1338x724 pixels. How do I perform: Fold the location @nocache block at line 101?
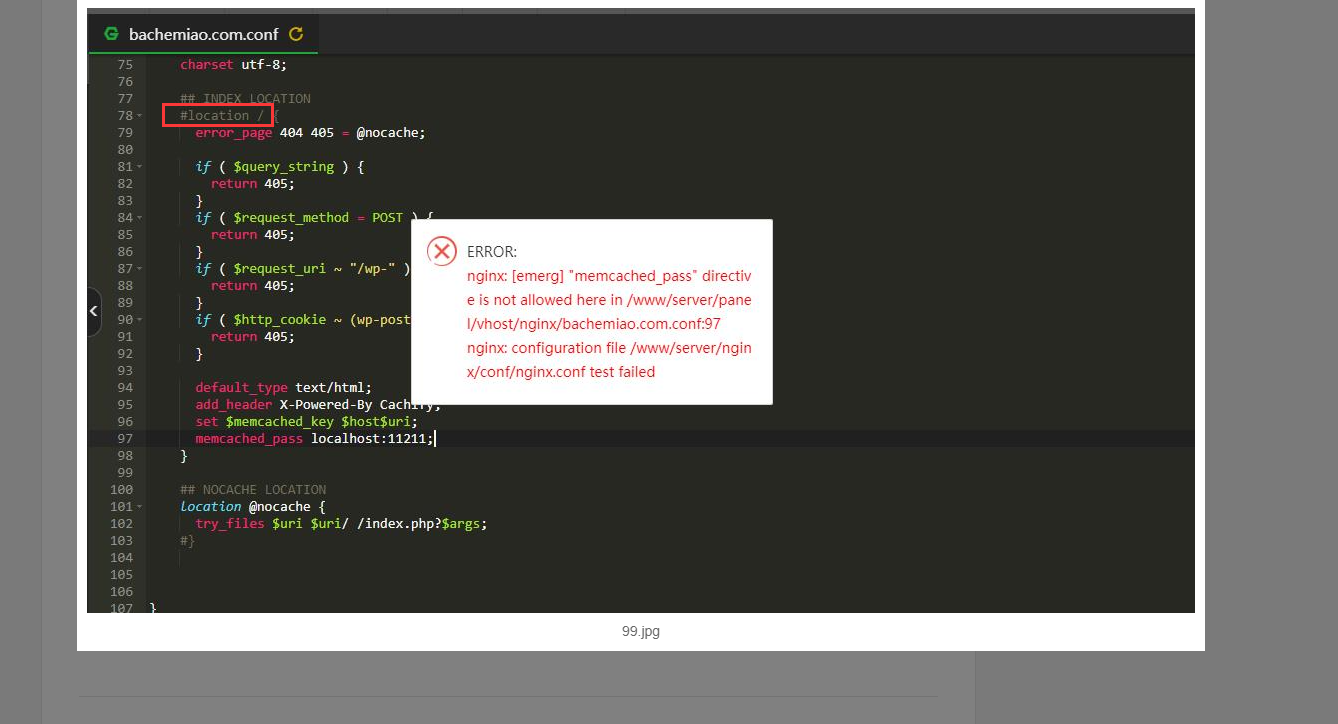(139, 507)
